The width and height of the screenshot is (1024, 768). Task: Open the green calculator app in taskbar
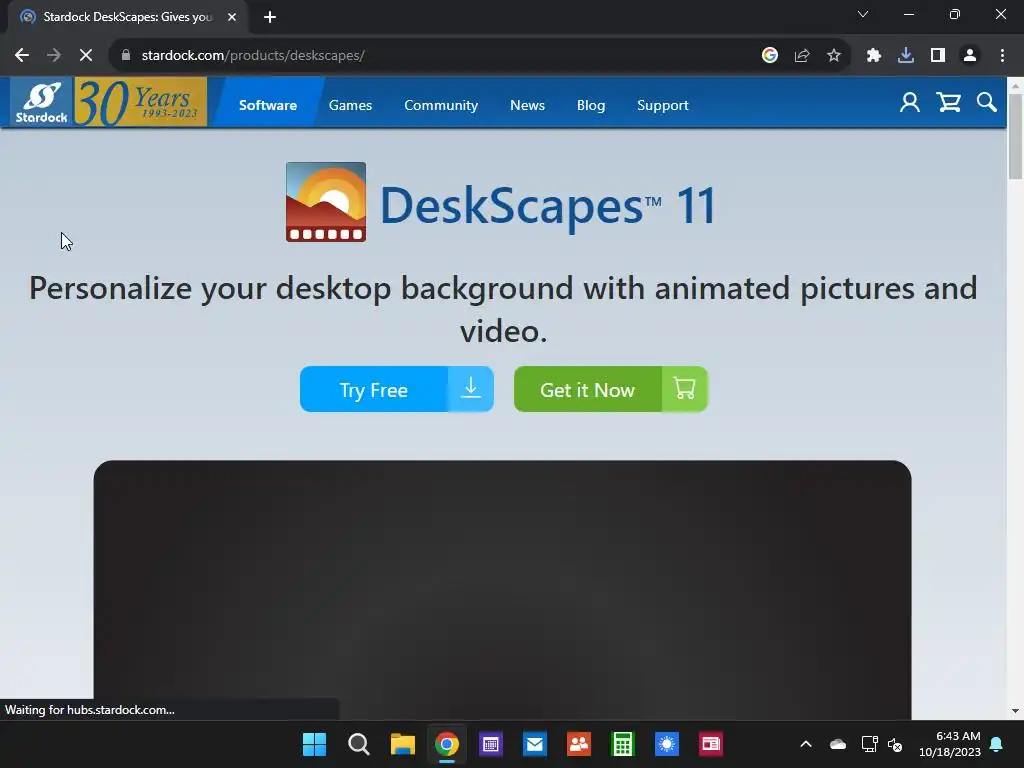(x=622, y=744)
